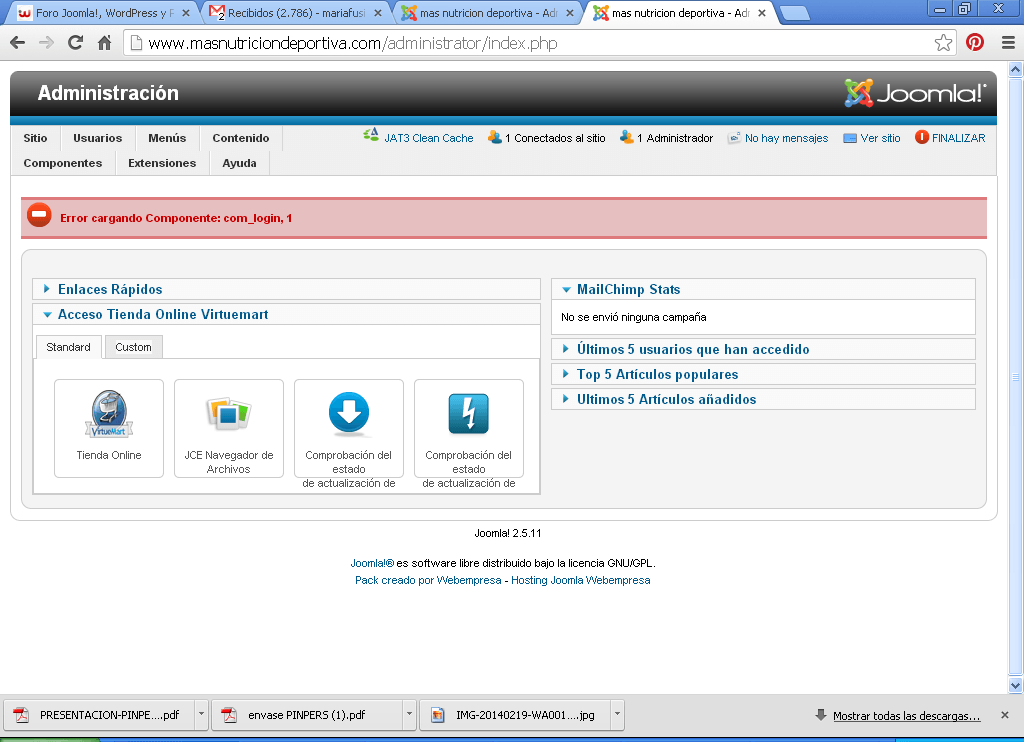1024x742 pixels.
Task: Open the Extensiones menu
Action: (162, 163)
